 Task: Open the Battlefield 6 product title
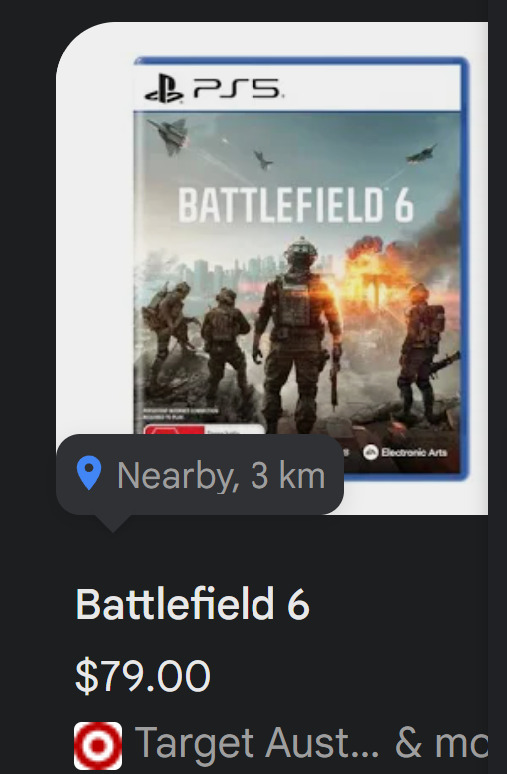tap(193, 603)
